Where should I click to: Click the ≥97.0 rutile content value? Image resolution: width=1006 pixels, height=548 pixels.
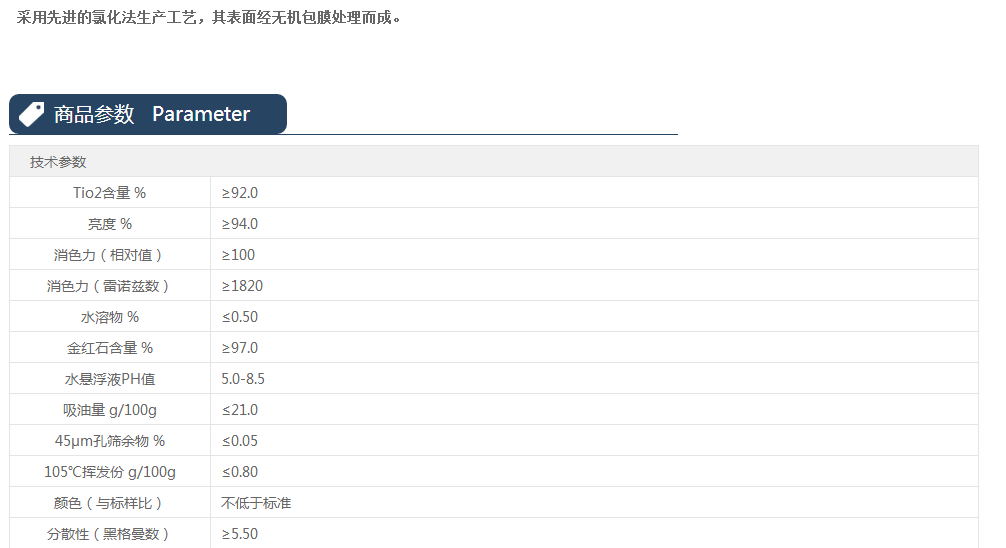click(x=240, y=348)
